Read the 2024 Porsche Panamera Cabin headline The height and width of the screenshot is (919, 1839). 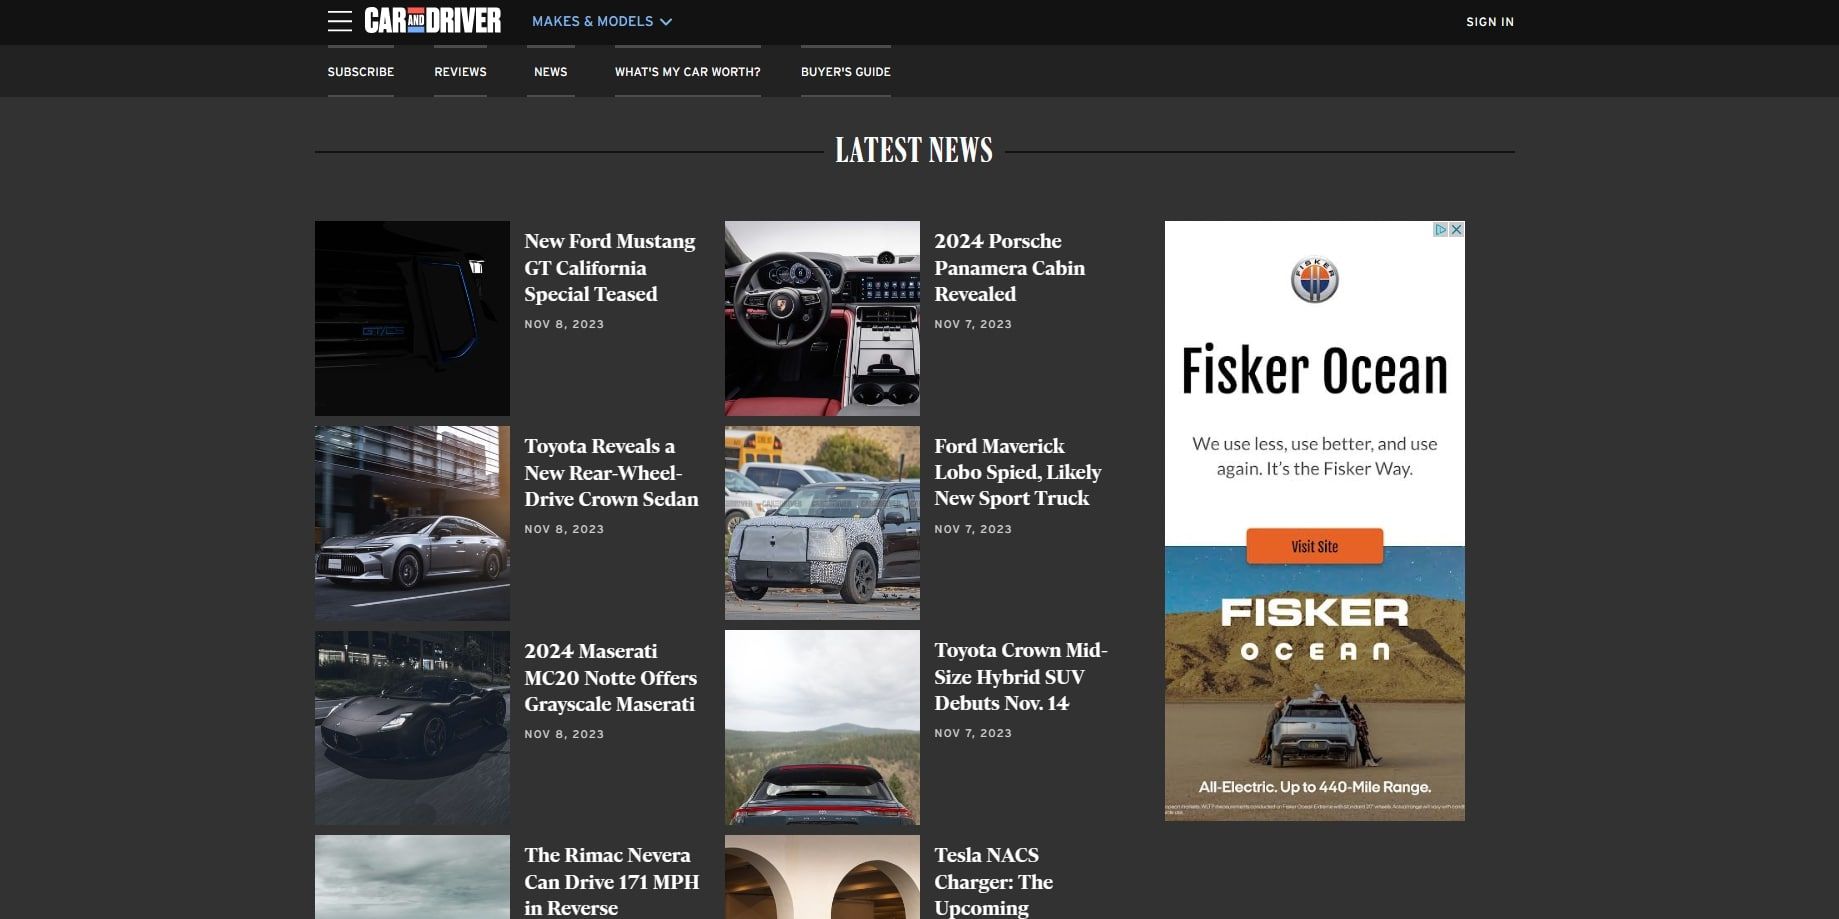(x=1009, y=268)
